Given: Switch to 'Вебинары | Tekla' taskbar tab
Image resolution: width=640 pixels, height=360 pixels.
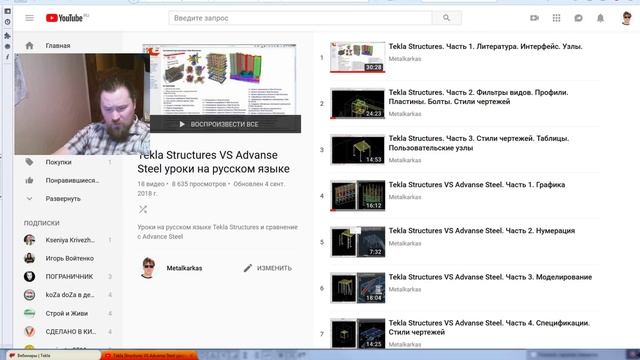Looking at the screenshot, I should pos(53,356).
